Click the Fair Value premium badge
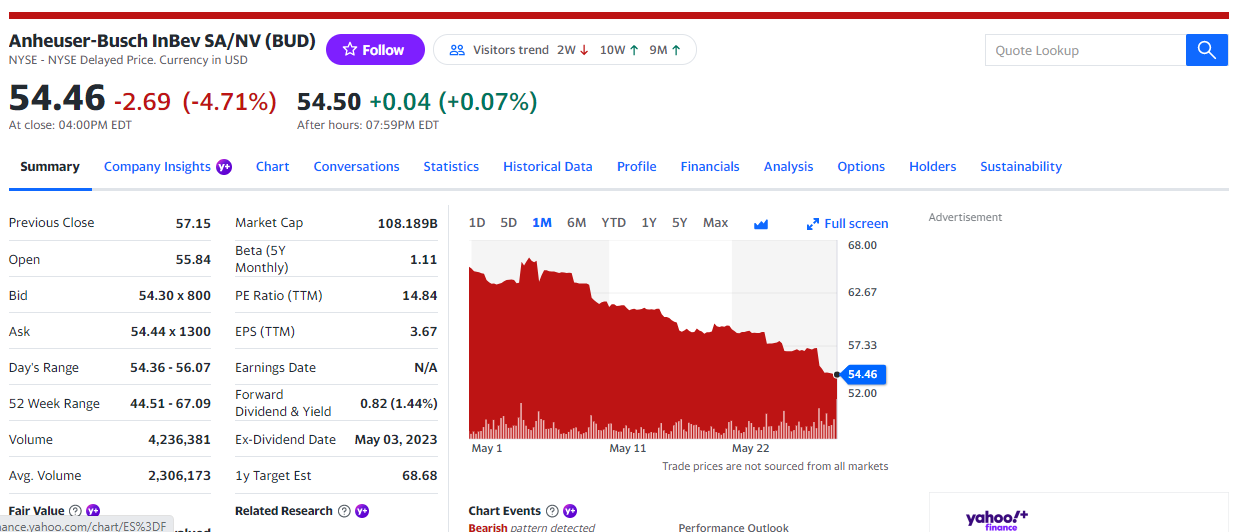Screen dimensions: 1244x532 coord(93,511)
